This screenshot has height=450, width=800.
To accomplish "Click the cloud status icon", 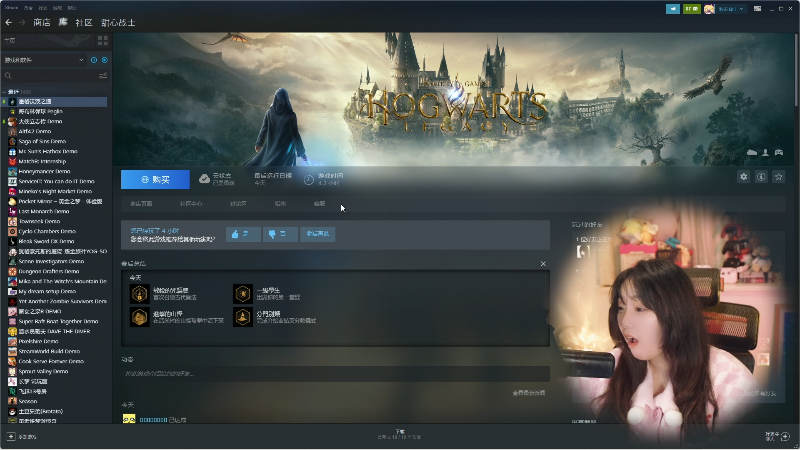I will point(204,179).
